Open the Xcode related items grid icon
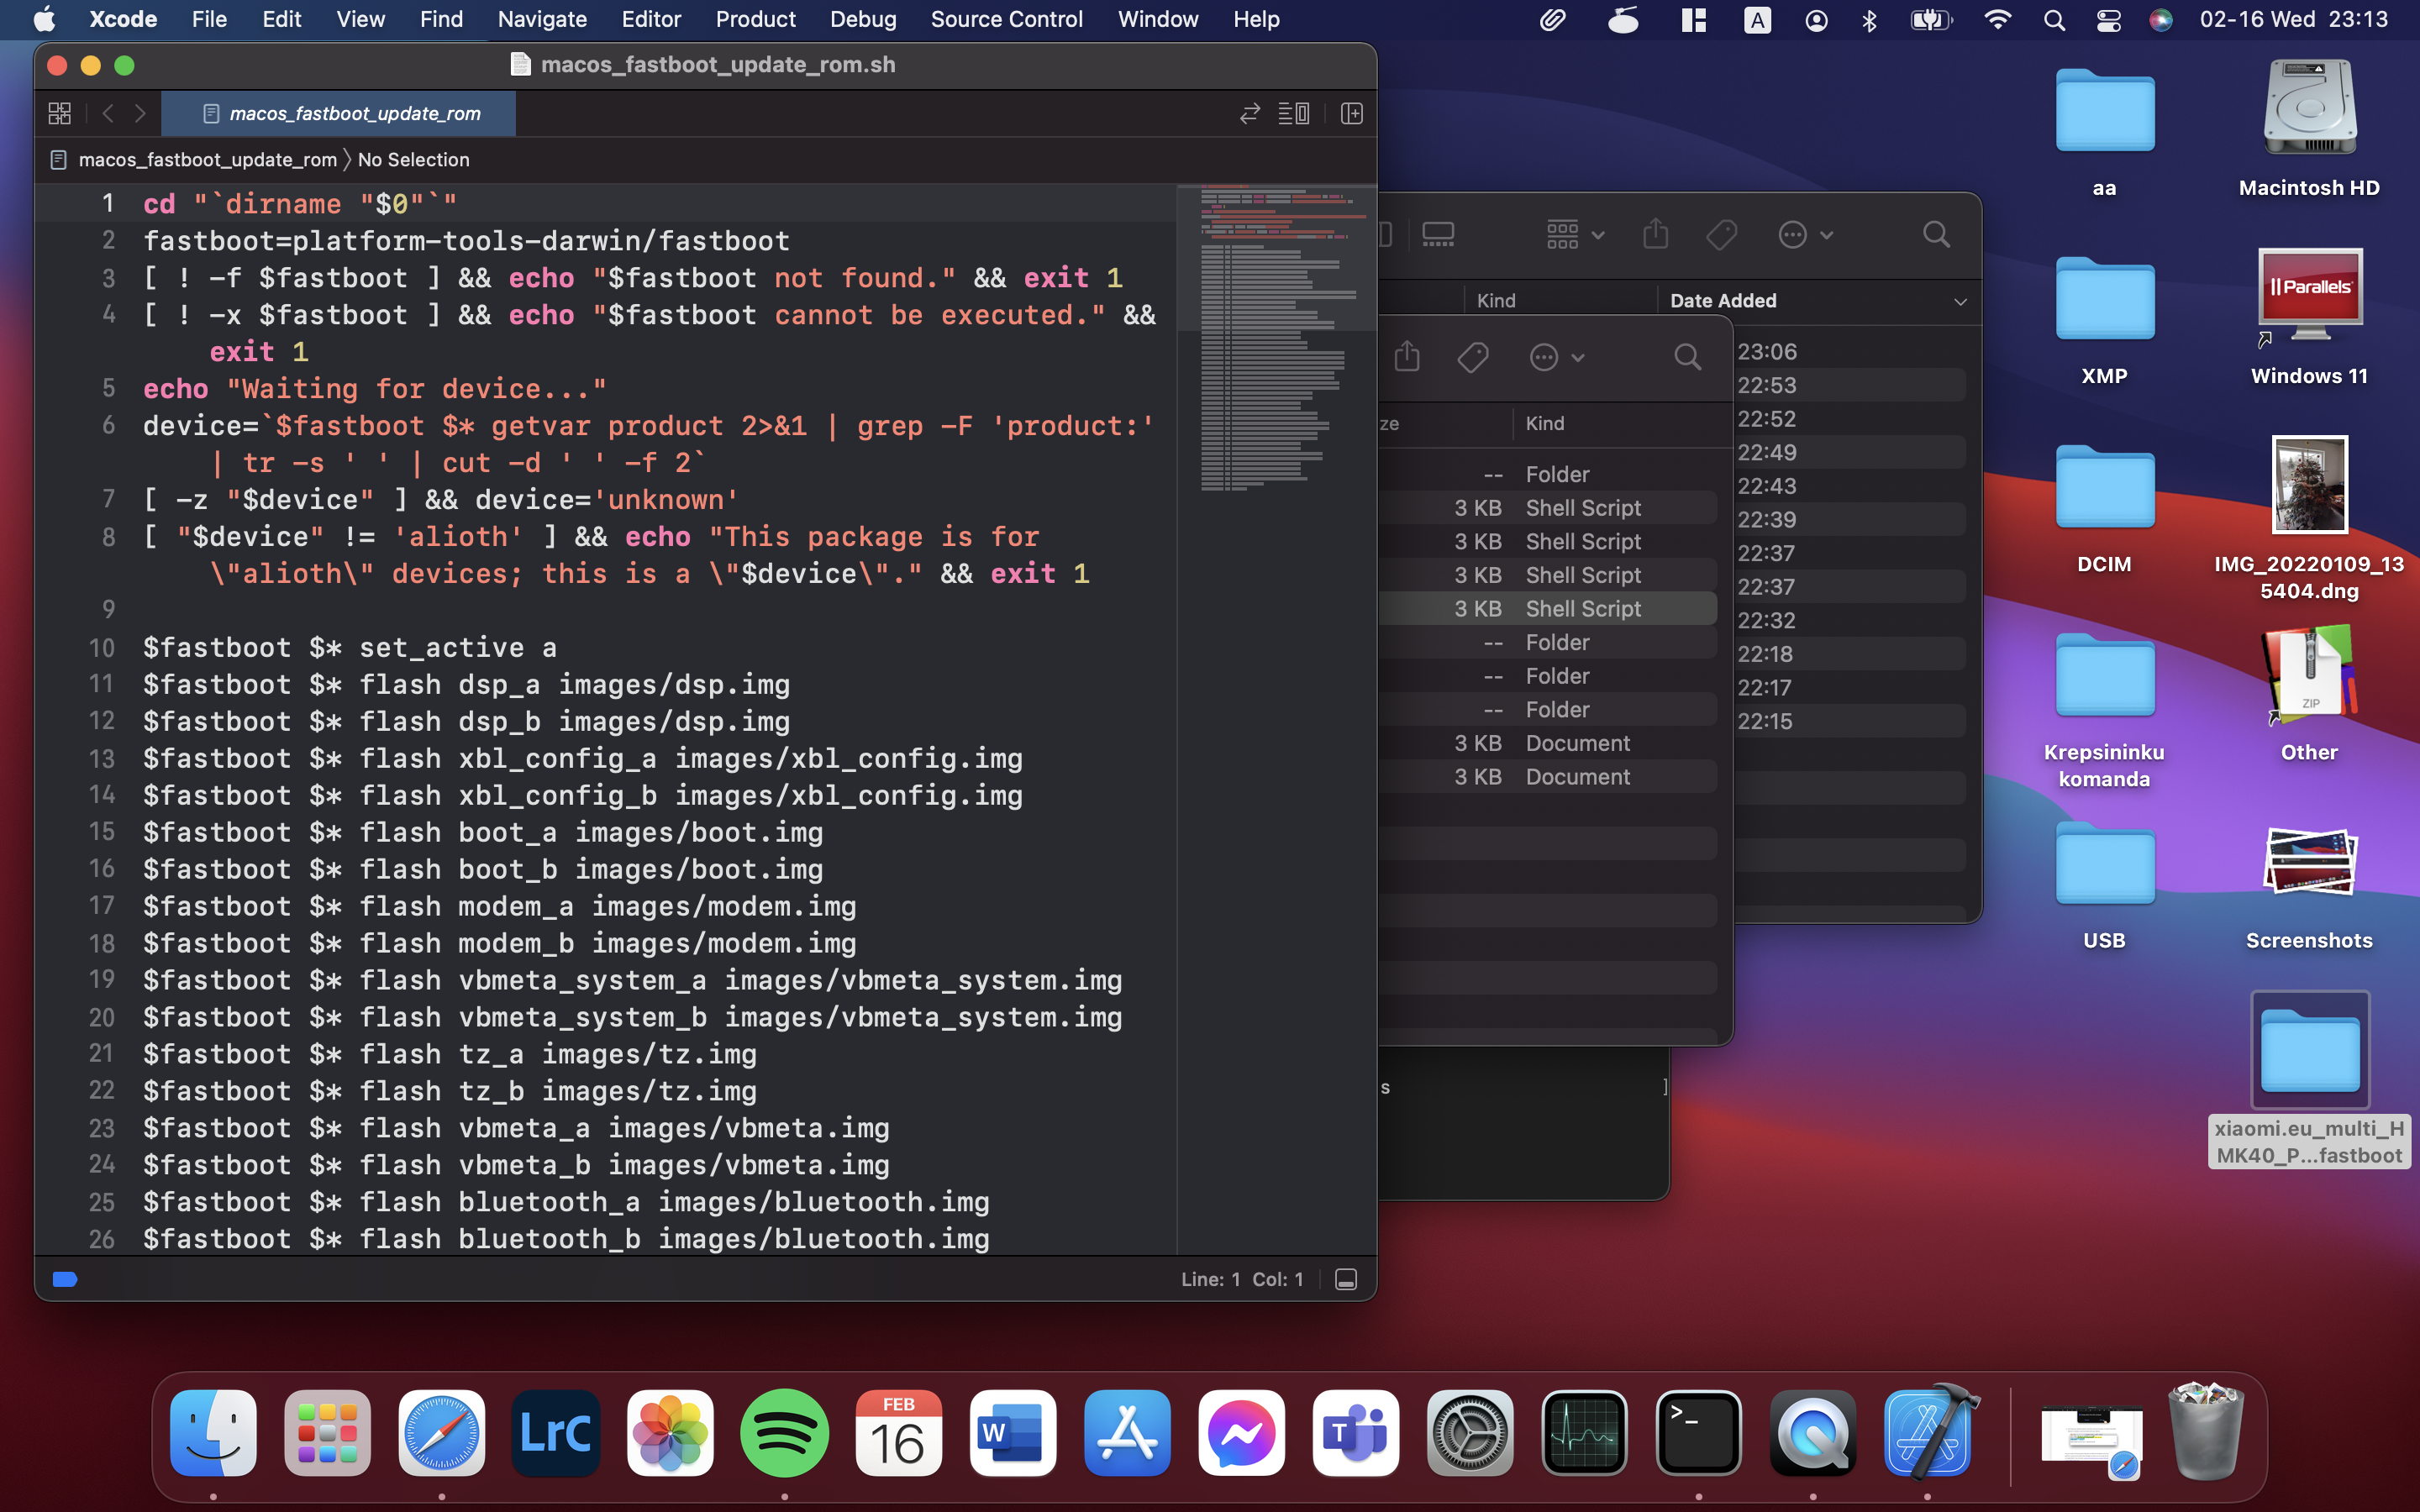 [x=59, y=114]
